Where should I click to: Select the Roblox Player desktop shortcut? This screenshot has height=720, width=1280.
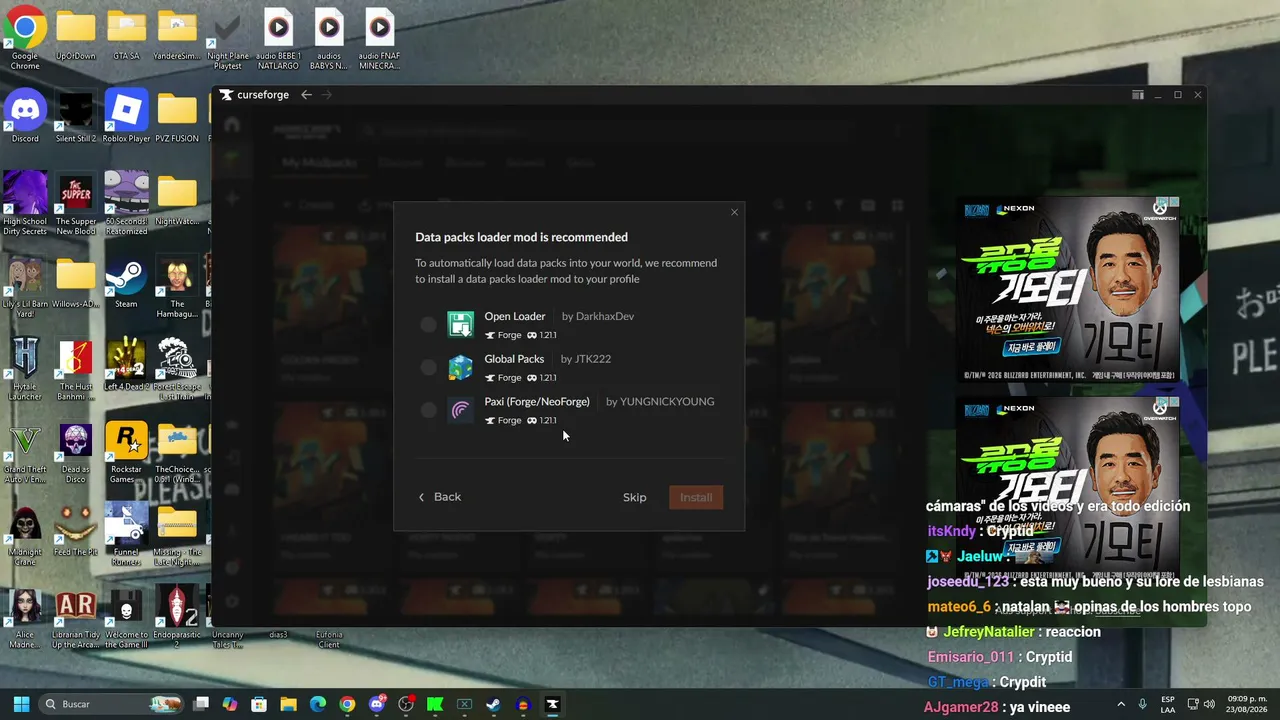point(126,116)
